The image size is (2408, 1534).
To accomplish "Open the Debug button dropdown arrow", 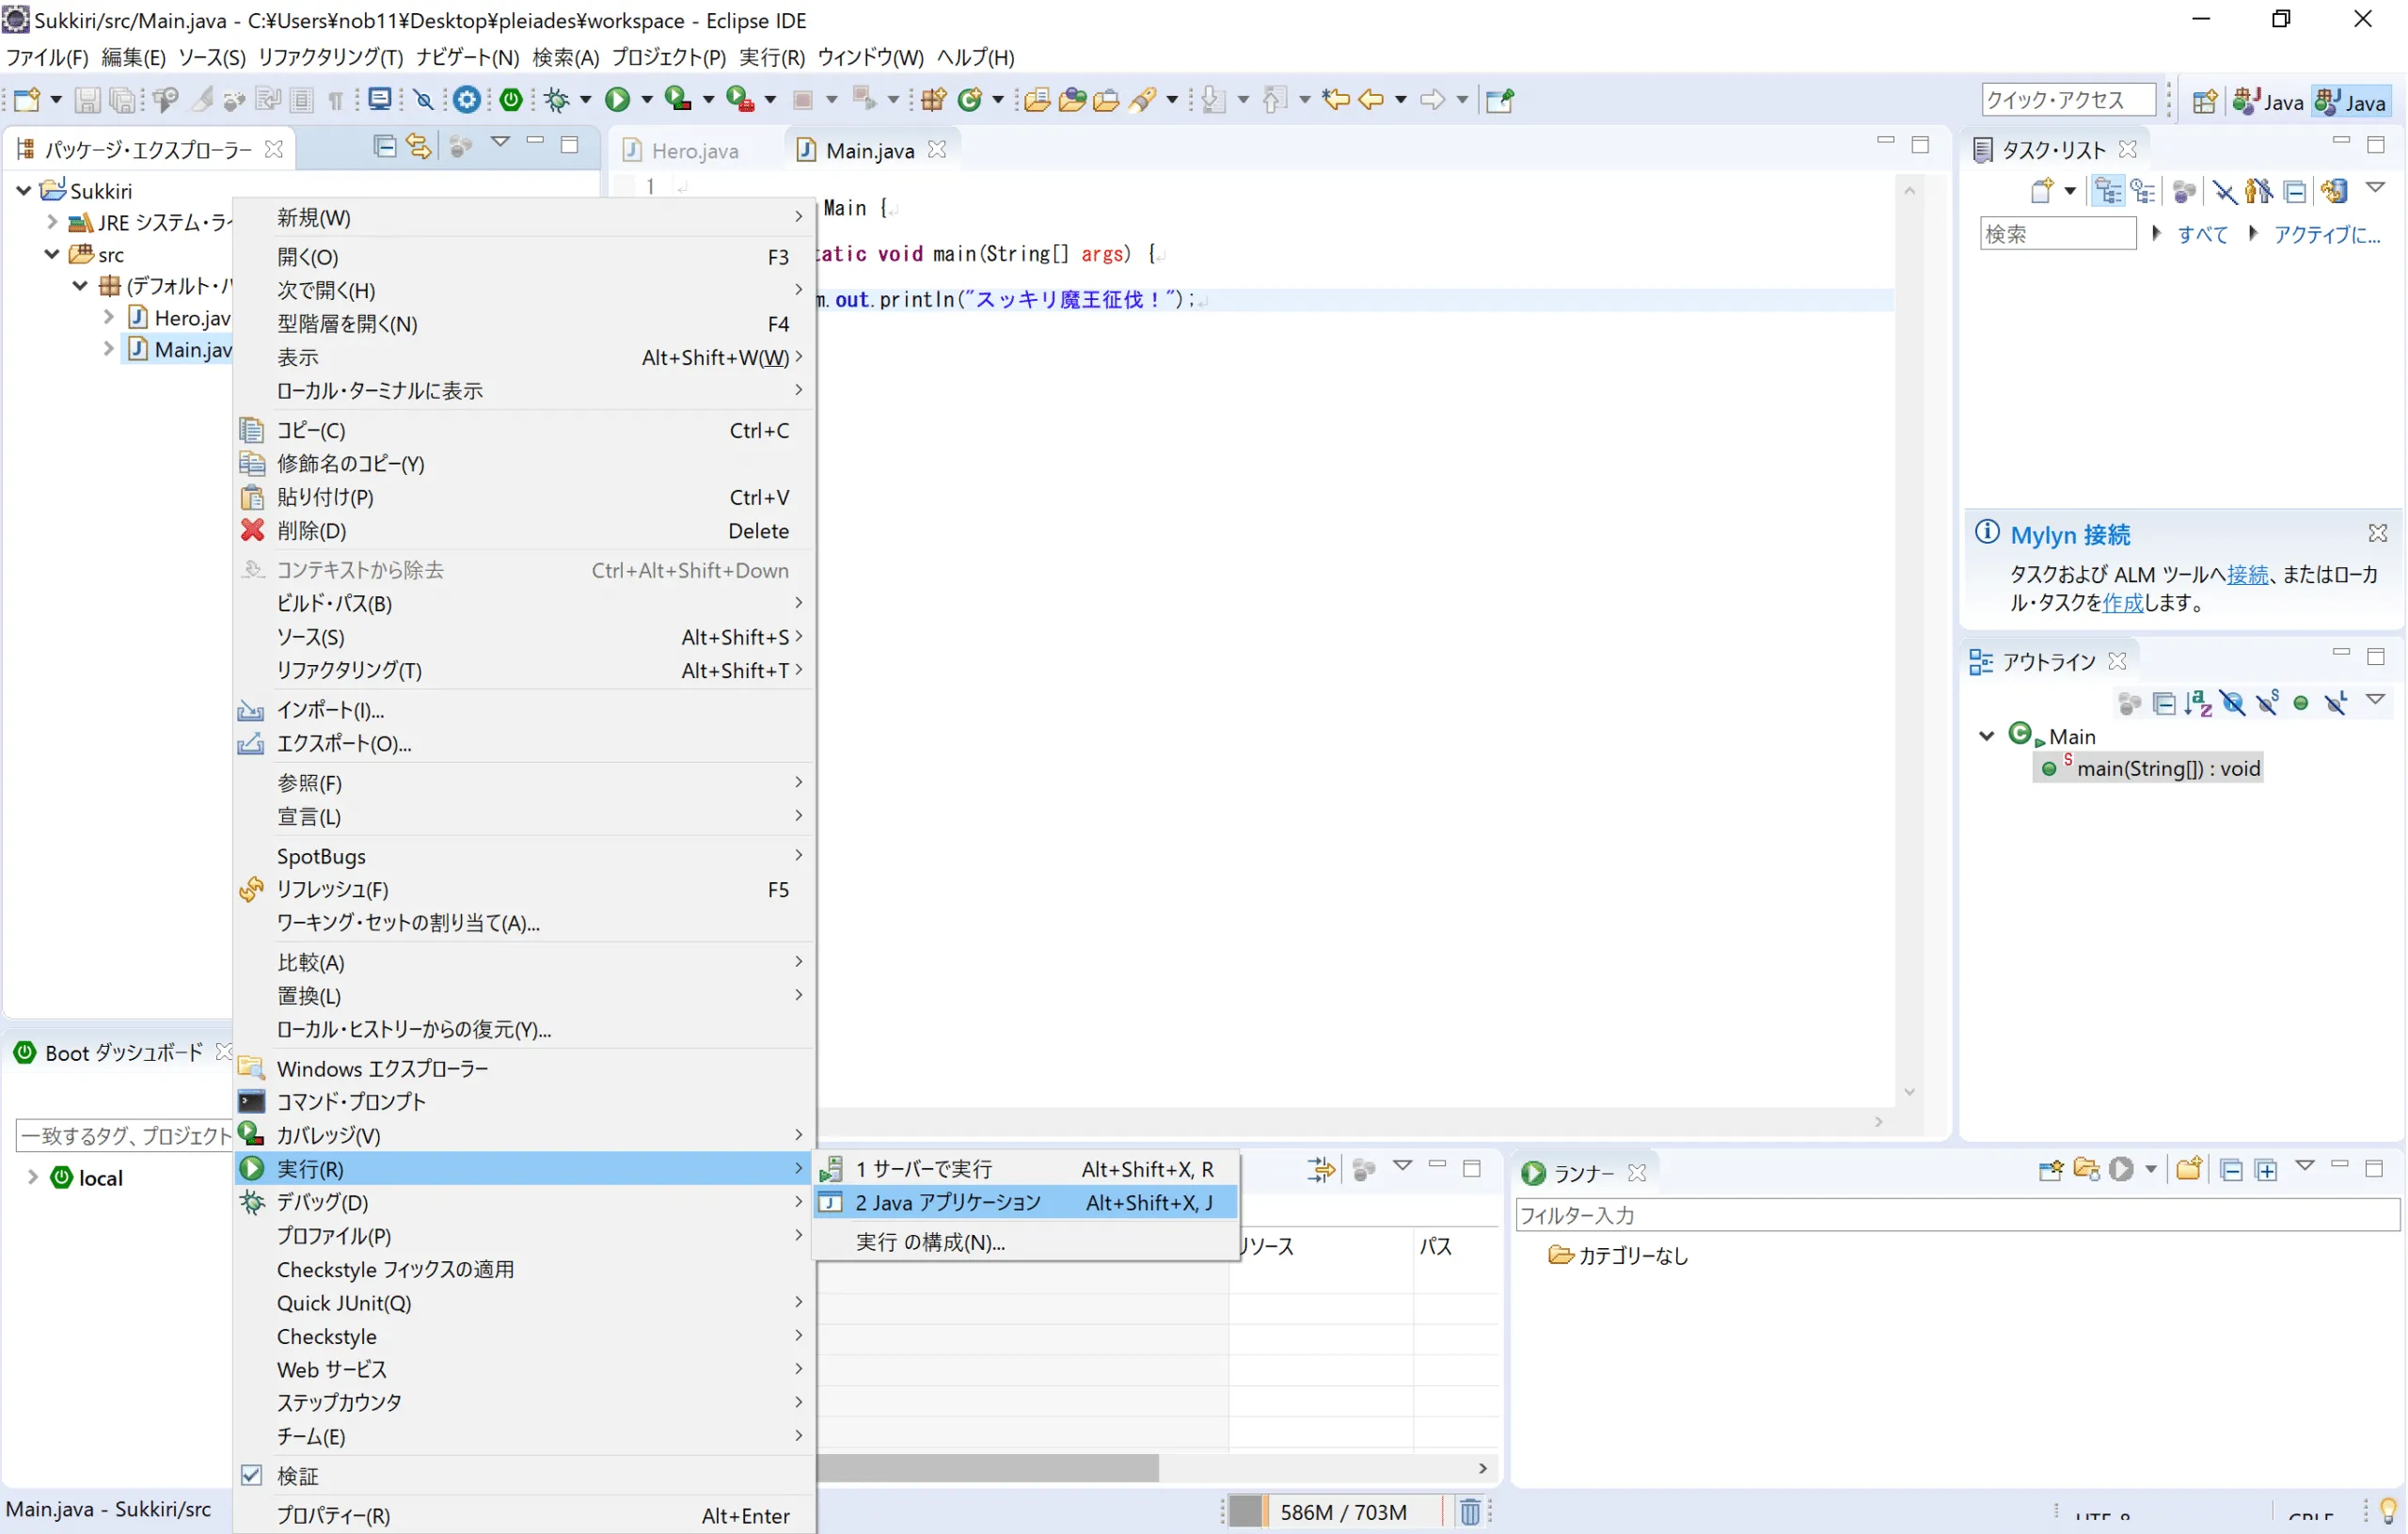I will tap(586, 100).
